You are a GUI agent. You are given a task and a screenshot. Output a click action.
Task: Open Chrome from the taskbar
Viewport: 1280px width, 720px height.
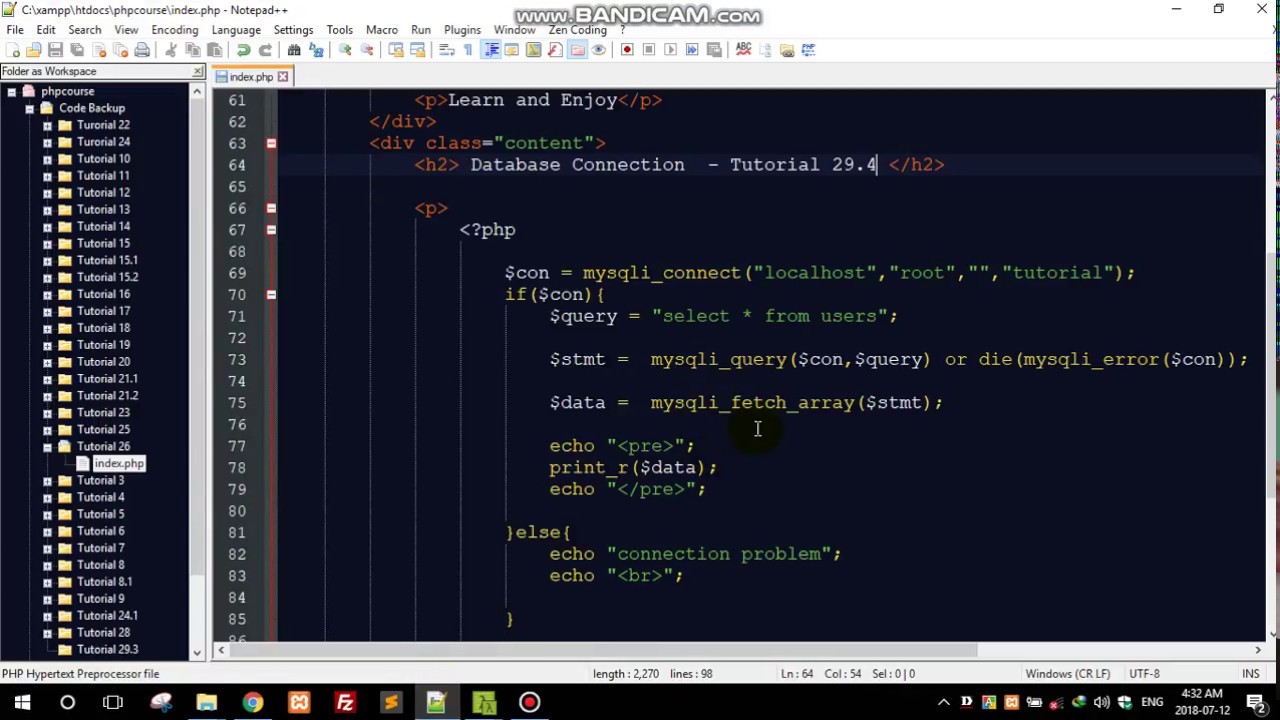(252, 702)
